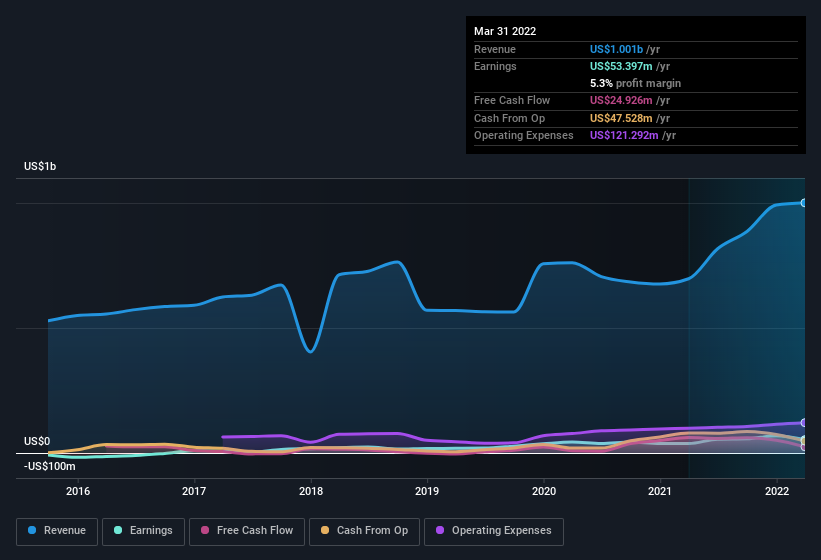Image resolution: width=821 pixels, height=560 pixels.
Task: Click the 2018 x-axis label
Action: 311,491
